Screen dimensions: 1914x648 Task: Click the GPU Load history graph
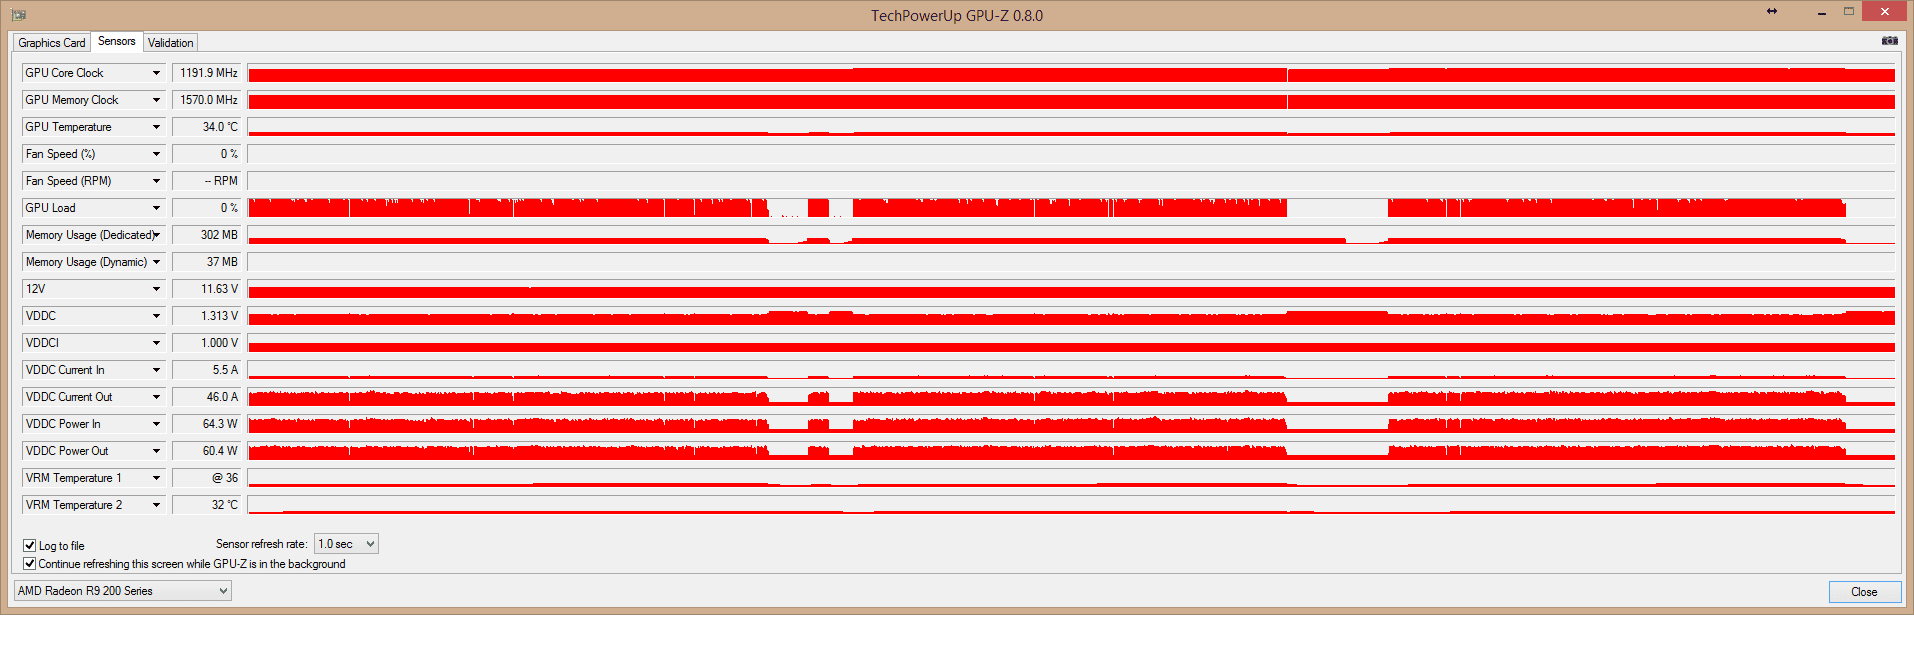[1071, 208]
